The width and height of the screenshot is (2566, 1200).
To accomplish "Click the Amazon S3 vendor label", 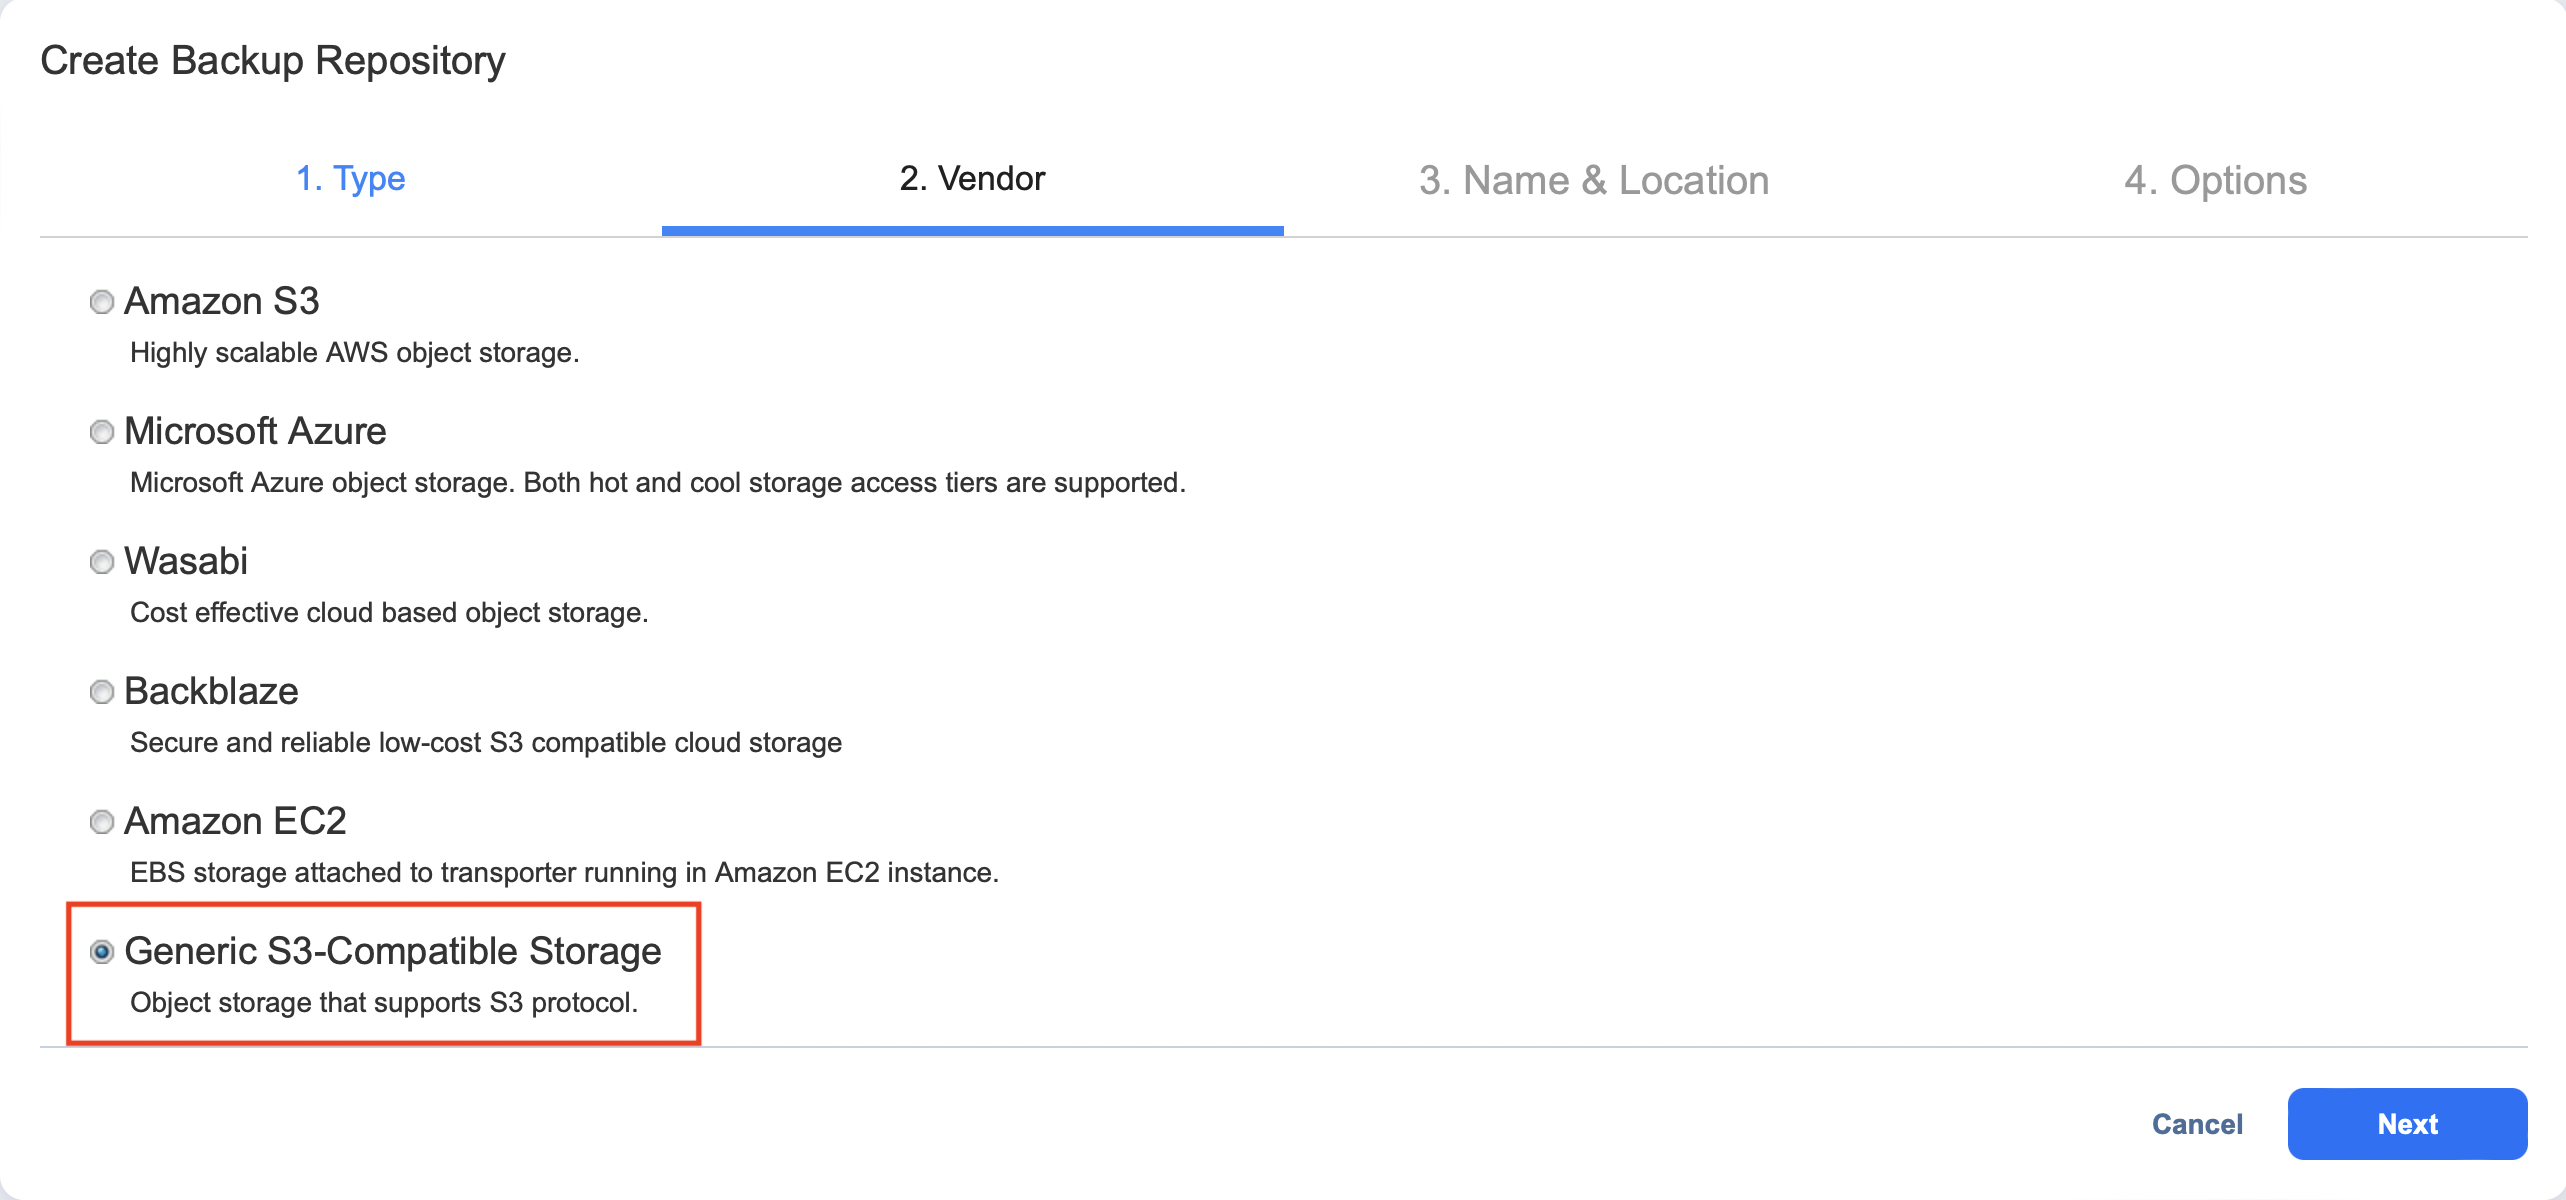I will [221, 301].
